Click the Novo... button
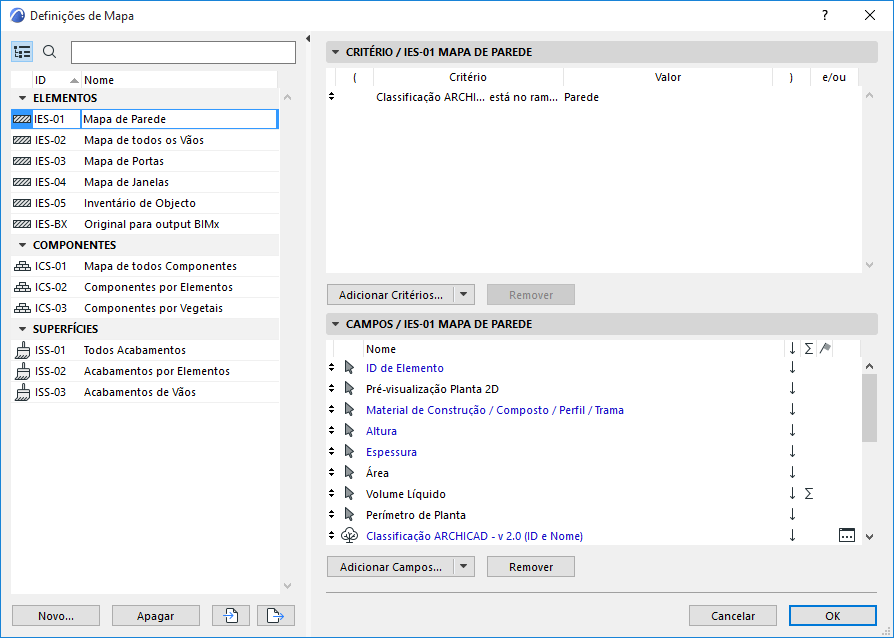The image size is (894, 638). pos(56,616)
